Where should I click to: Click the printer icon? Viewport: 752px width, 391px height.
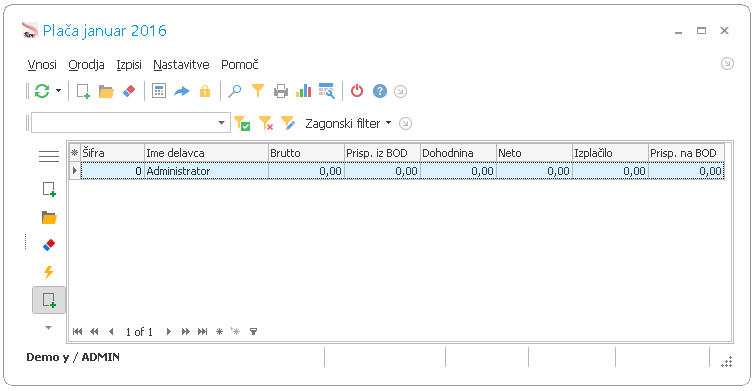(x=281, y=91)
